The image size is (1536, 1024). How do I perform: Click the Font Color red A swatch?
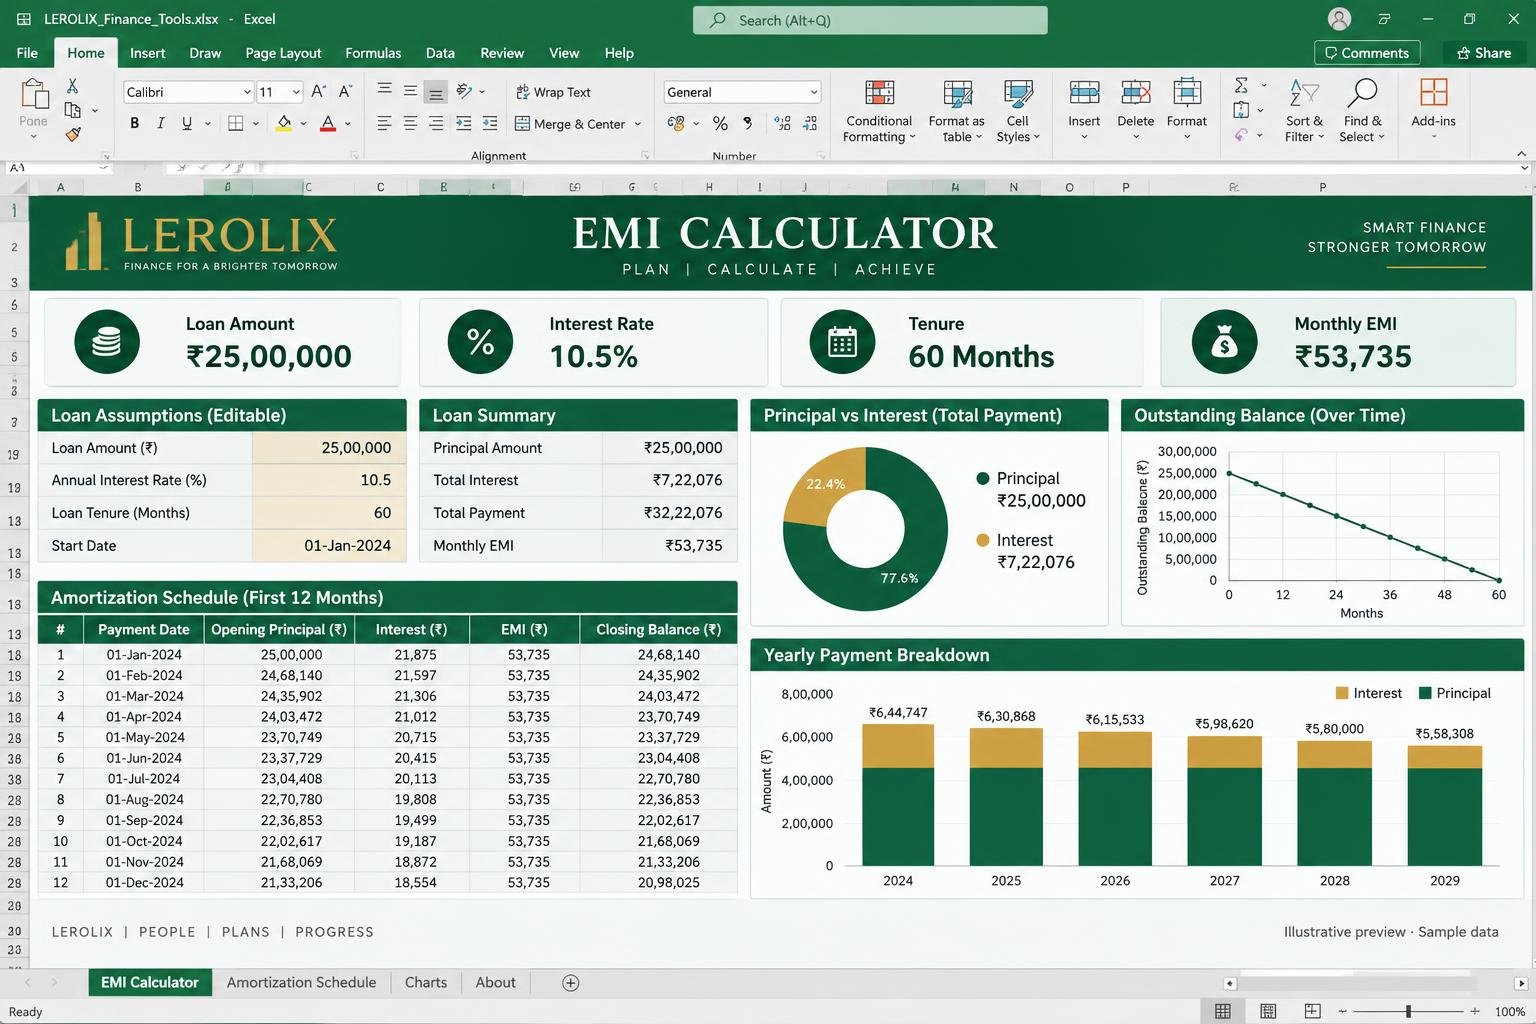(327, 123)
